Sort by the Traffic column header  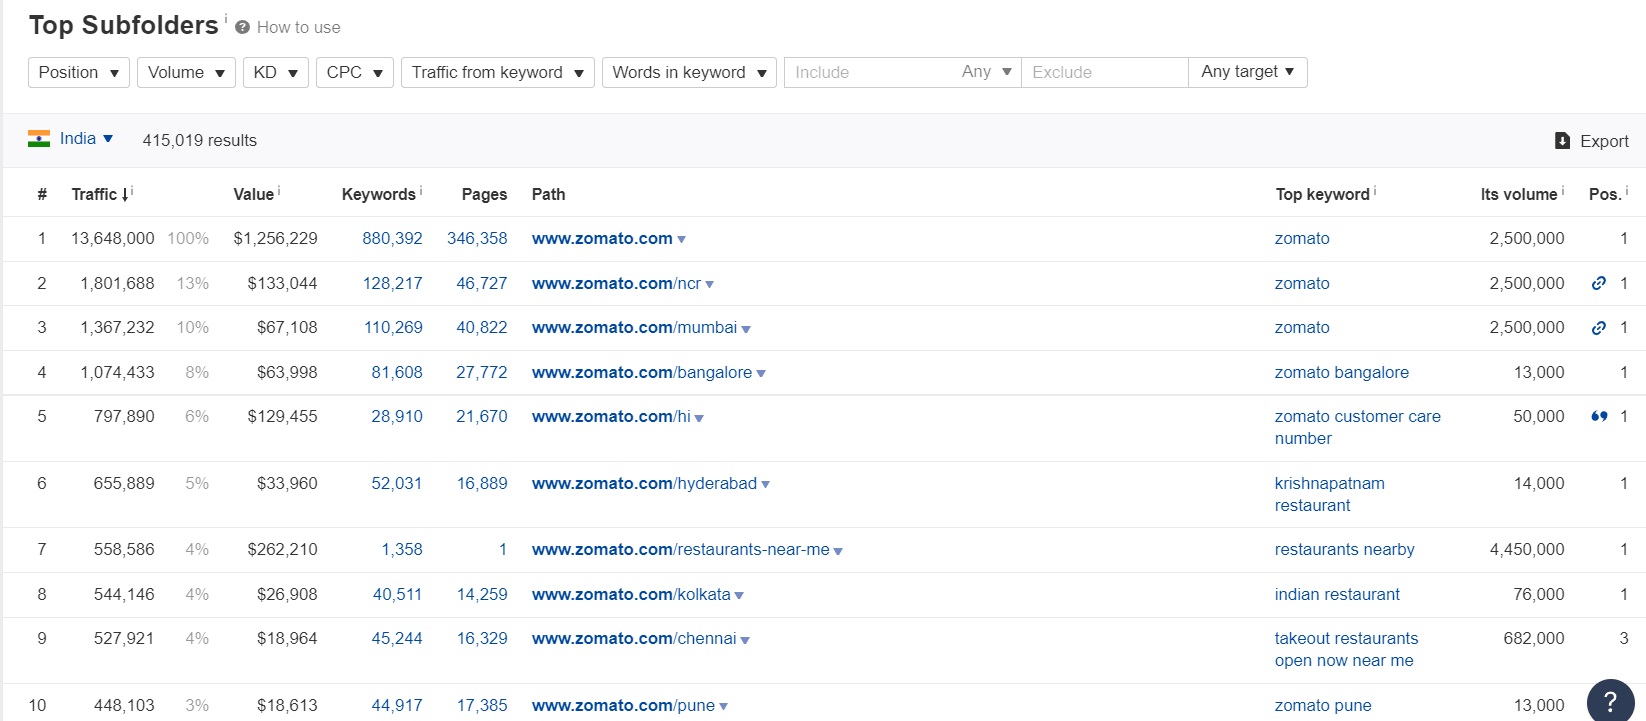(x=100, y=194)
